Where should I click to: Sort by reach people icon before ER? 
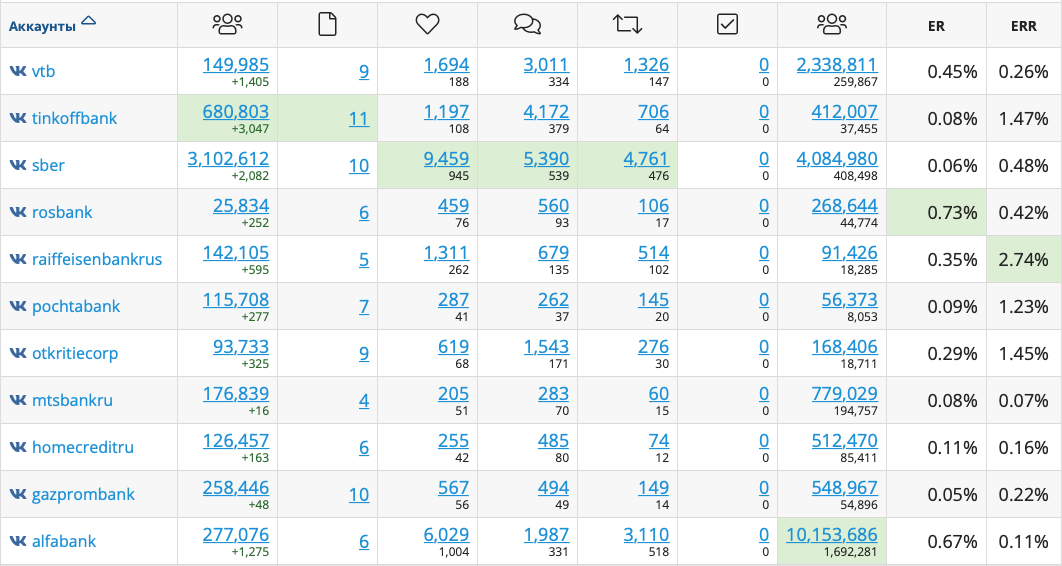point(832,24)
